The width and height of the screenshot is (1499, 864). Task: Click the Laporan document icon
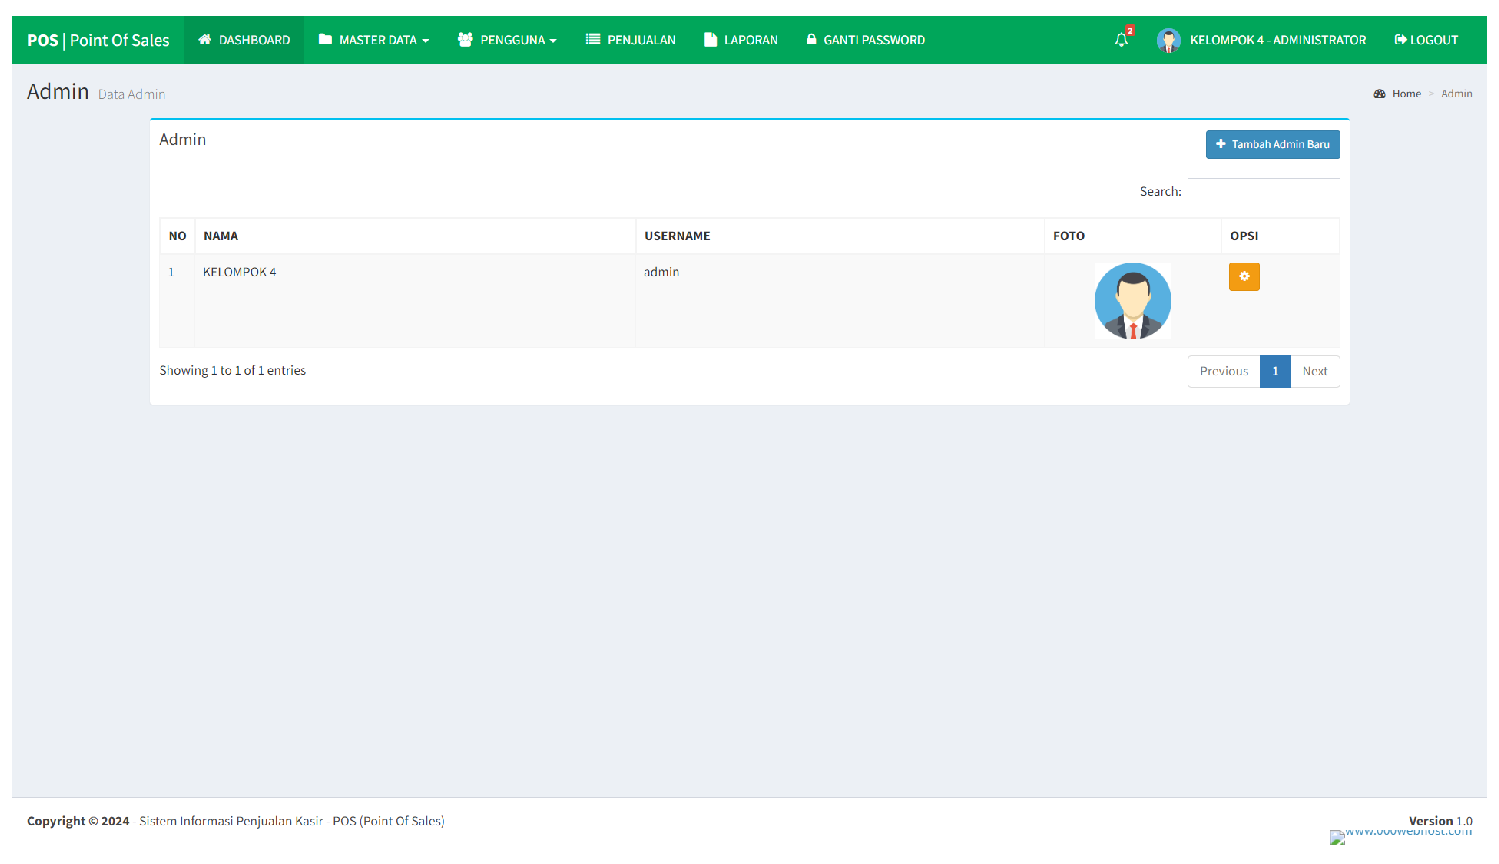point(710,39)
